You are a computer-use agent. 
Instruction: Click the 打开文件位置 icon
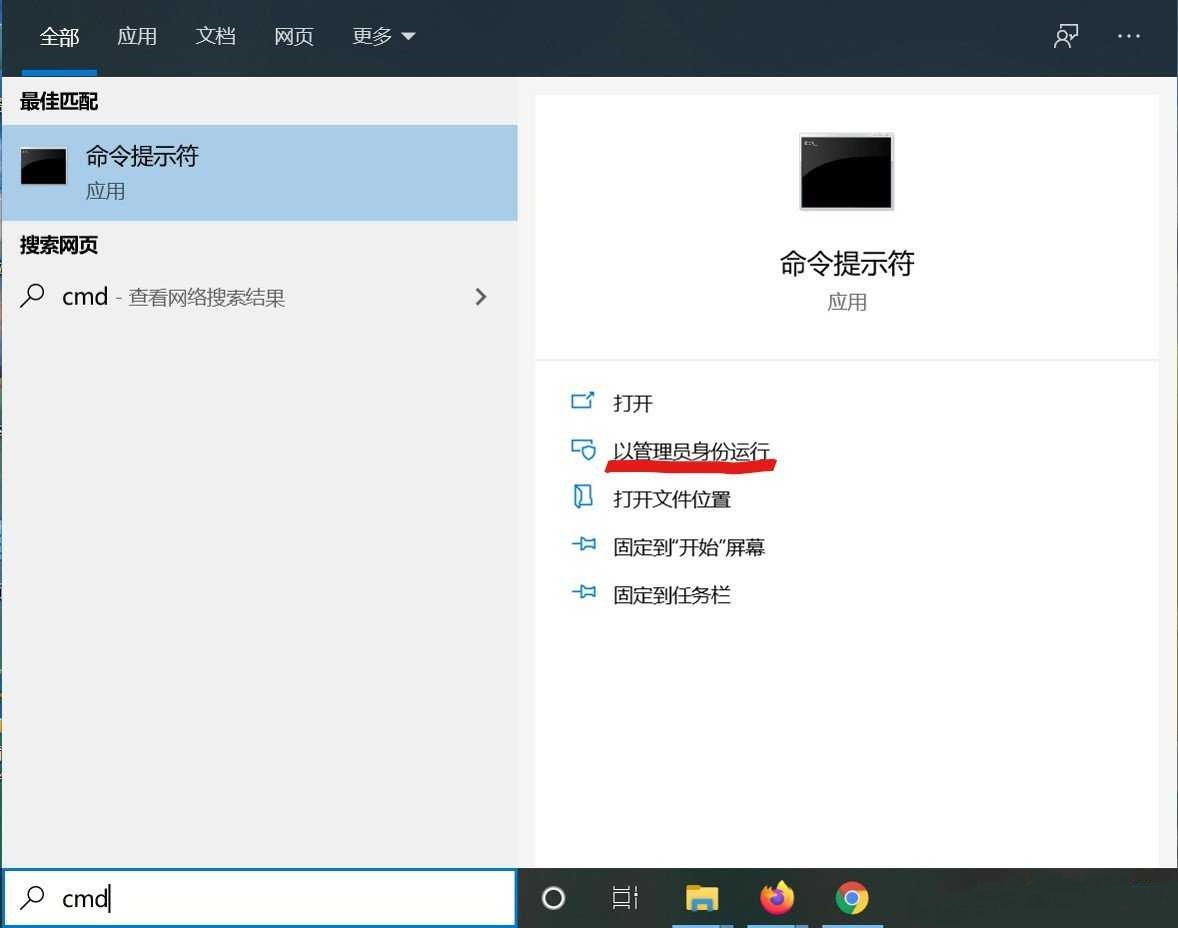[x=584, y=498]
